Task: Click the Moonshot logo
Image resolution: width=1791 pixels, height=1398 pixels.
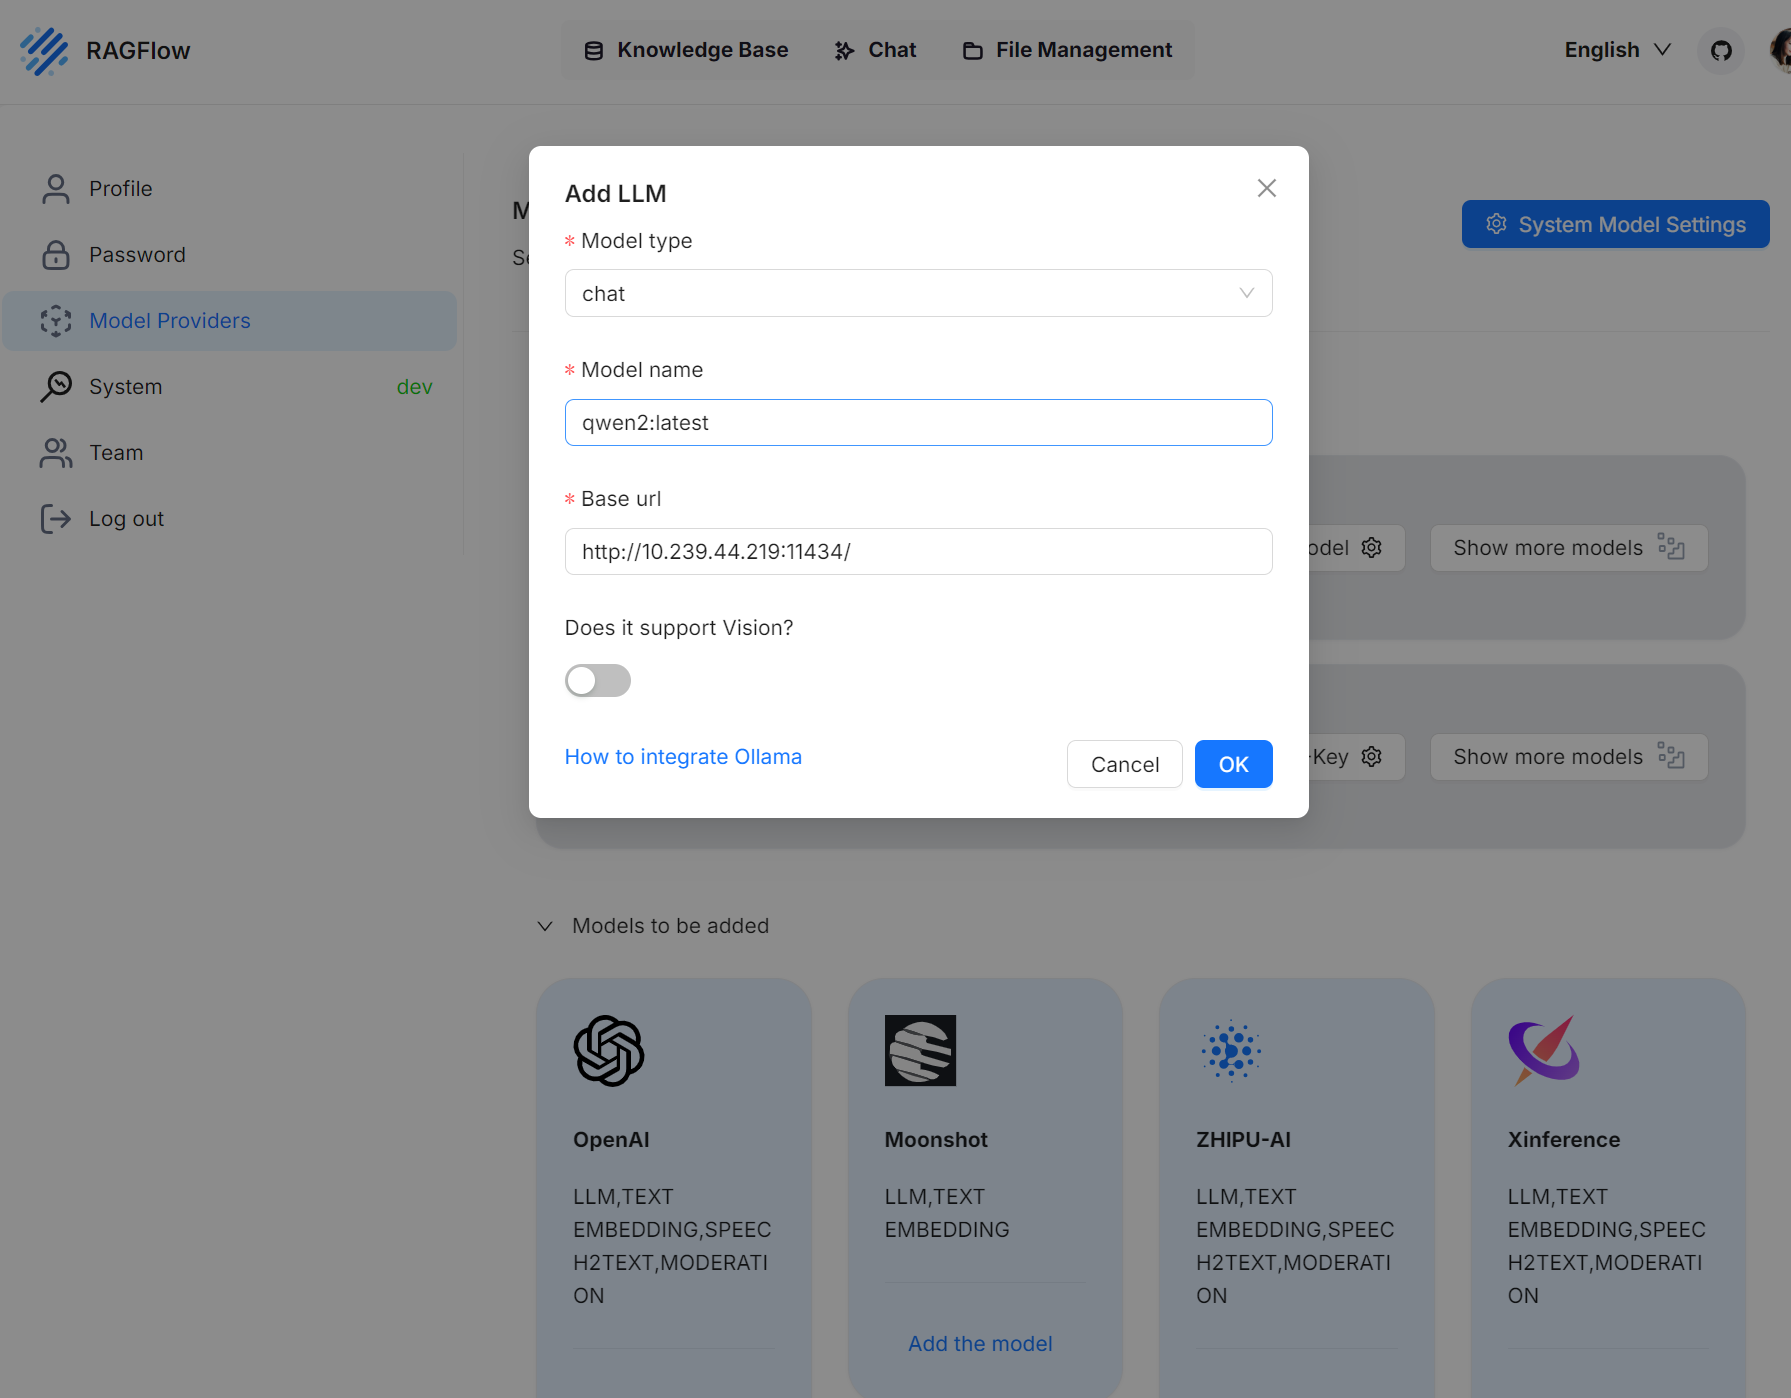Action: [920, 1051]
